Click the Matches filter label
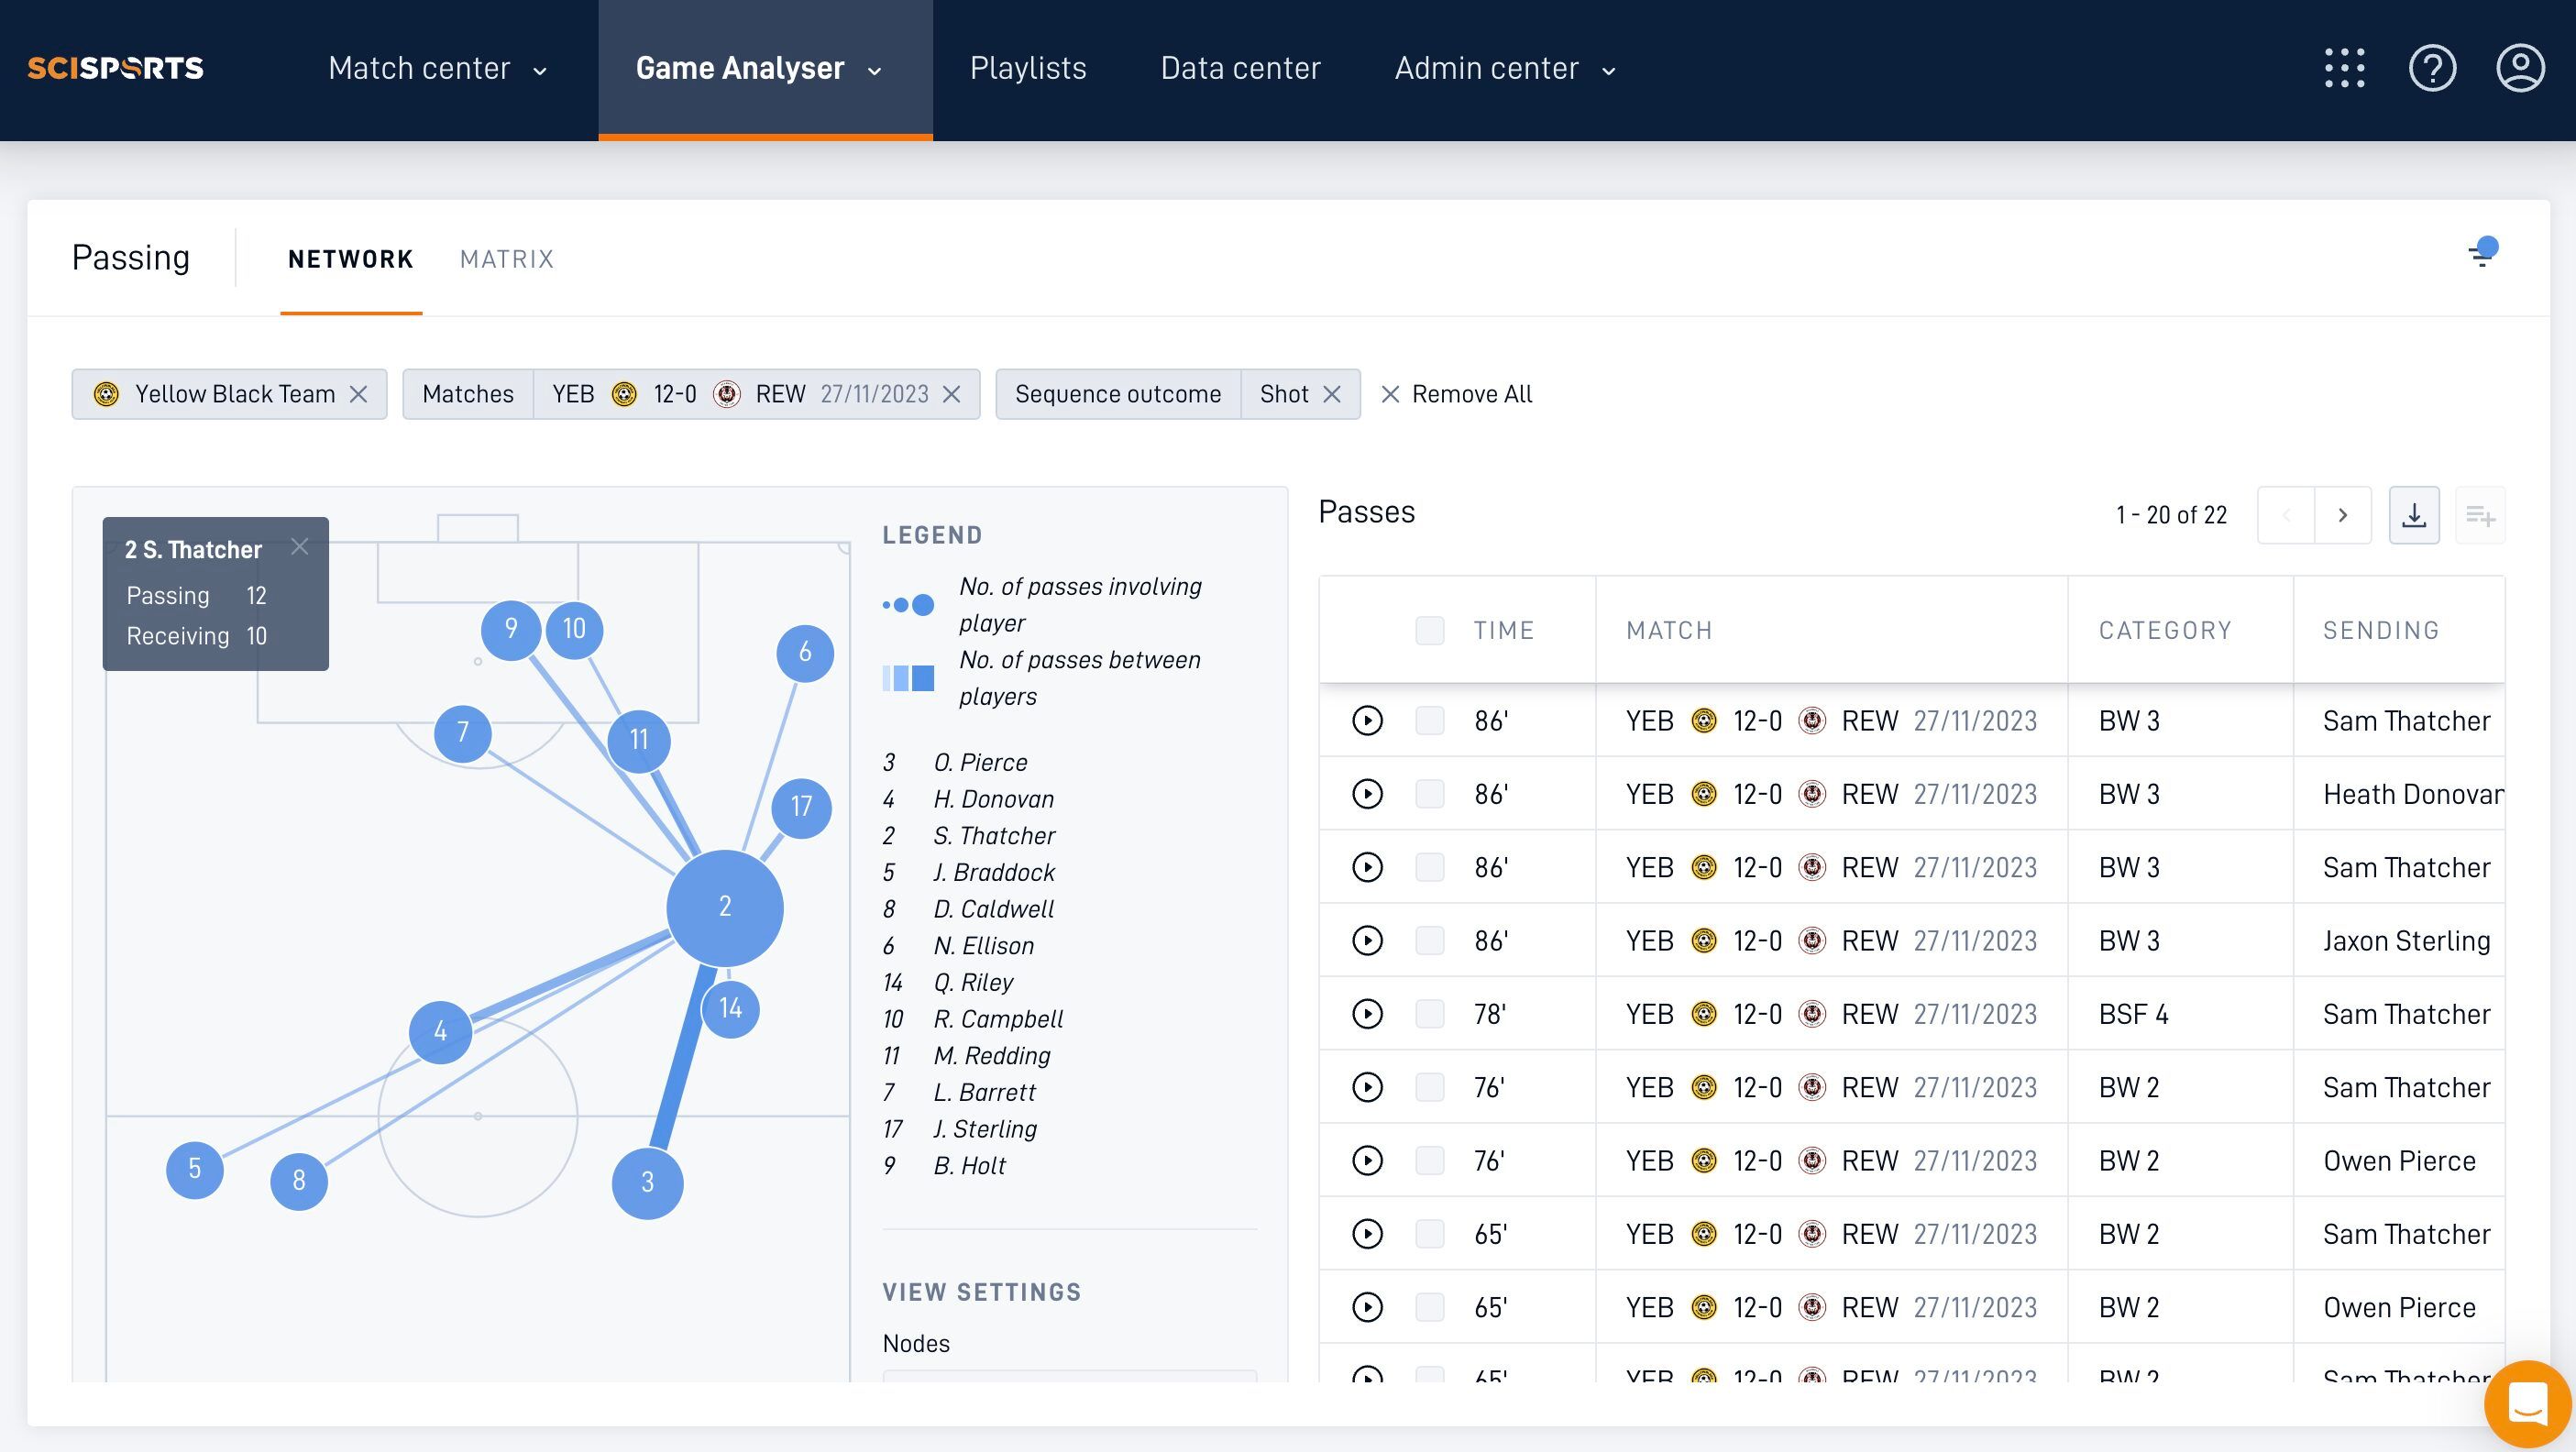The image size is (2576, 1452). point(468,394)
